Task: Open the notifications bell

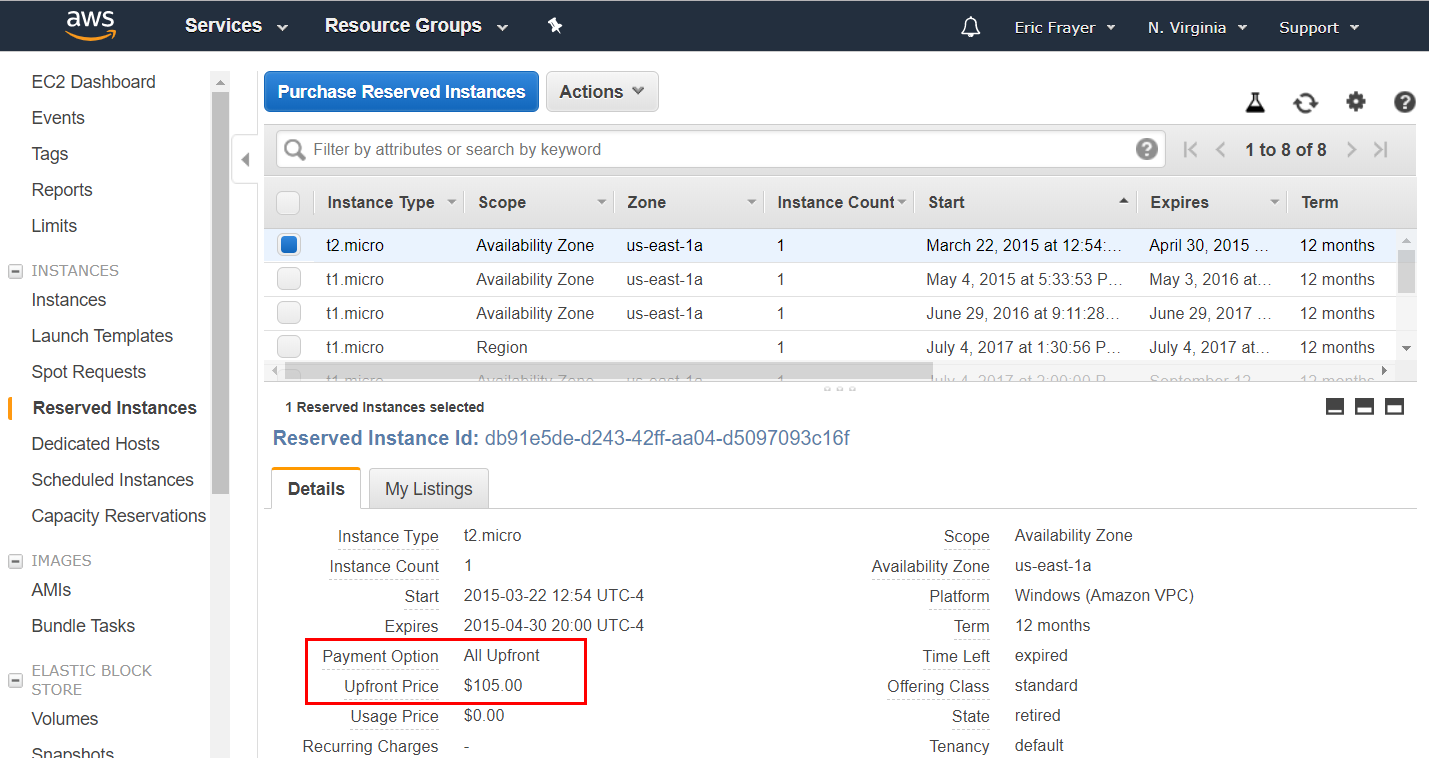Action: (x=970, y=27)
